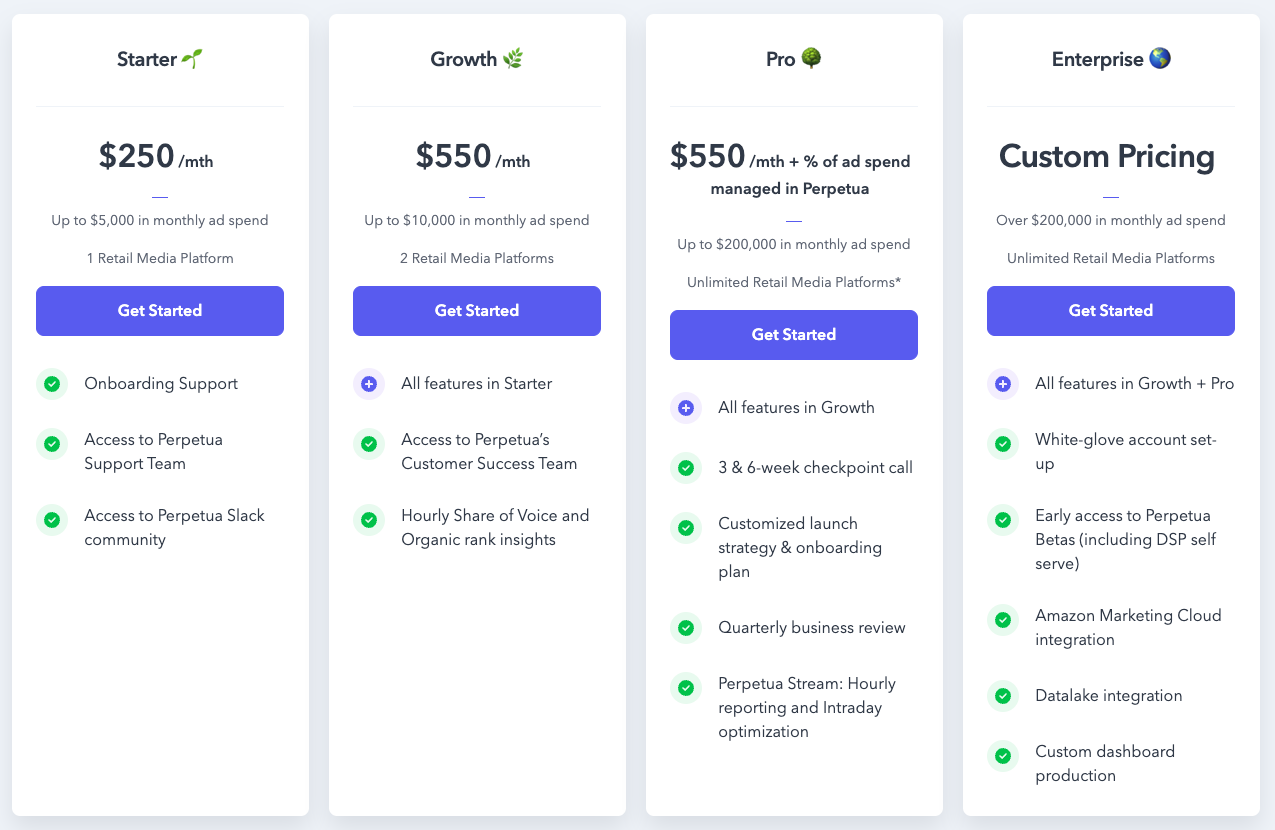
Task: Click the check icon beside 3 & 6-week checkpoint call
Action: (x=686, y=468)
